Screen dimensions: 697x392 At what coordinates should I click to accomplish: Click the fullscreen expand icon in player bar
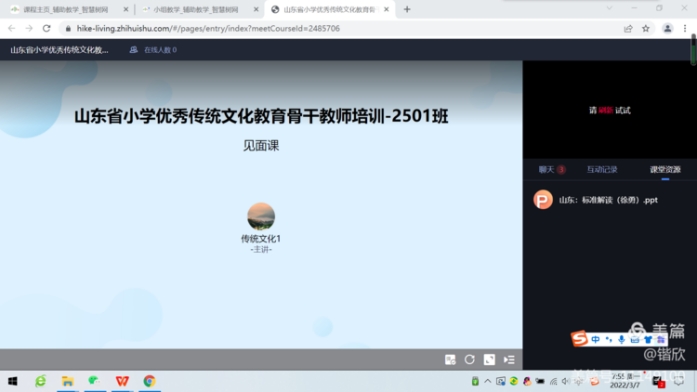(489, 360)
